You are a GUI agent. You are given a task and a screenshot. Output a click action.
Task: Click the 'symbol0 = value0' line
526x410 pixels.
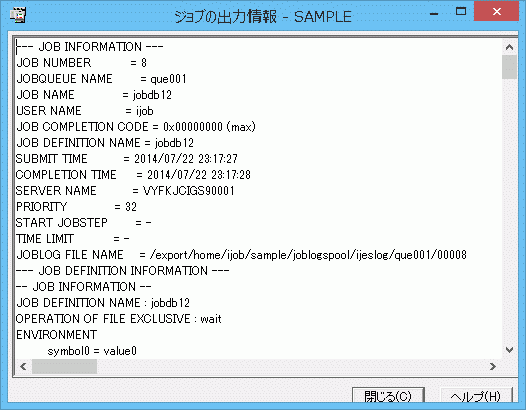92,351
